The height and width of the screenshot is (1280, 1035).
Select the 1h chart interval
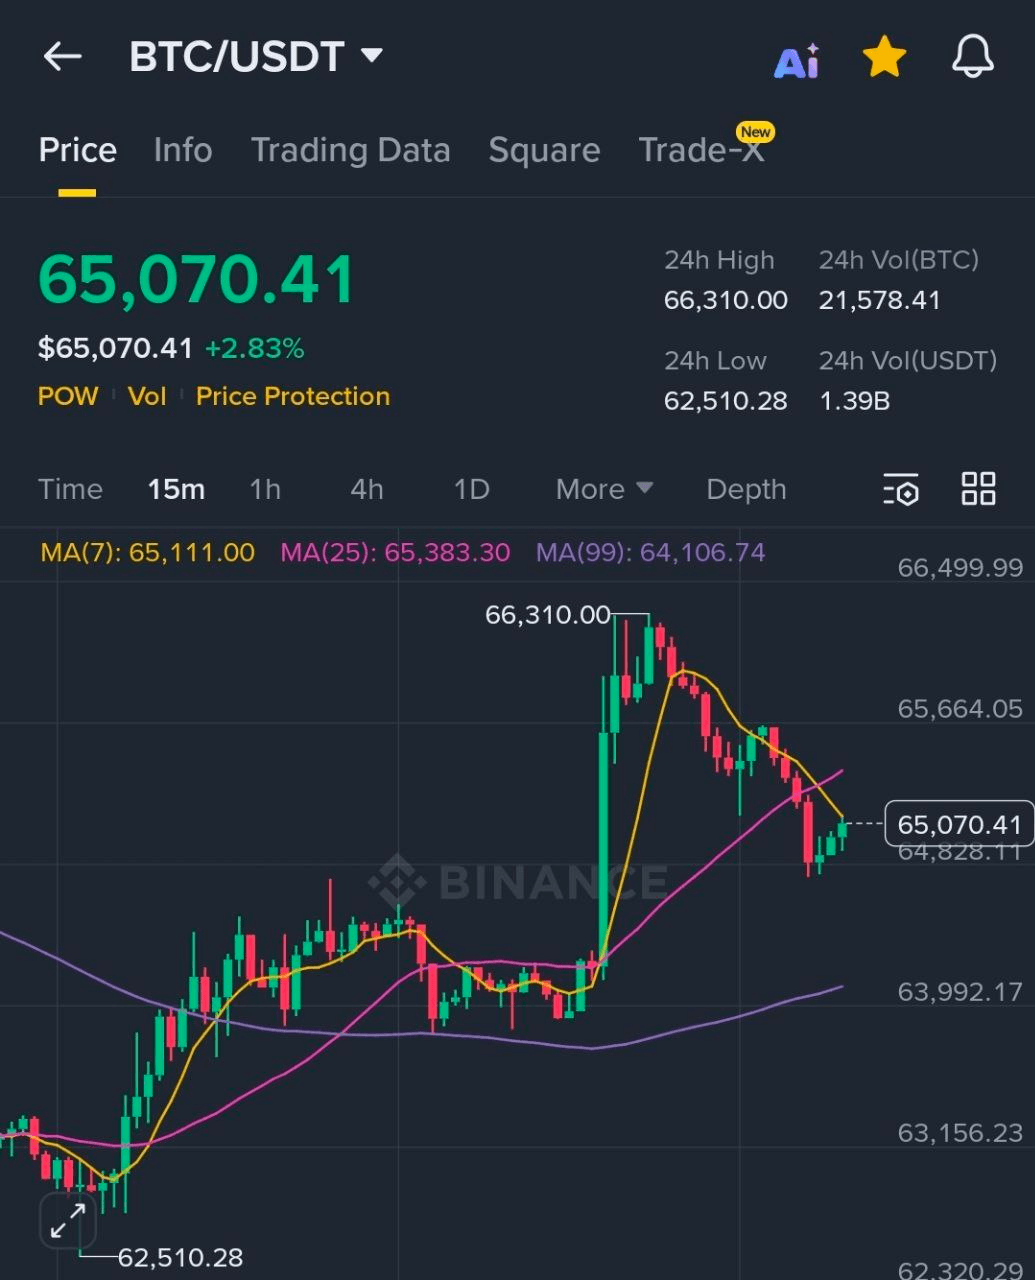tap(265, 489)
